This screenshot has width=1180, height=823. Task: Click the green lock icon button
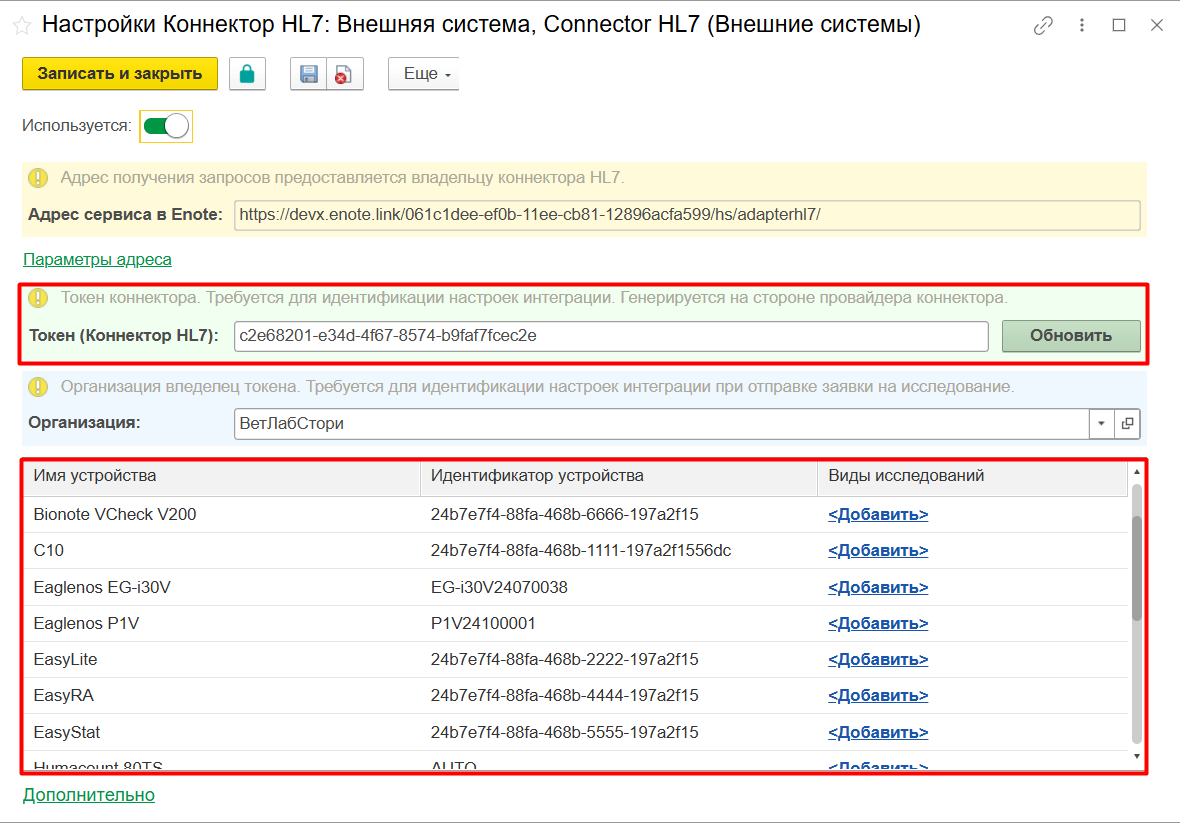(x=247, y=74)
